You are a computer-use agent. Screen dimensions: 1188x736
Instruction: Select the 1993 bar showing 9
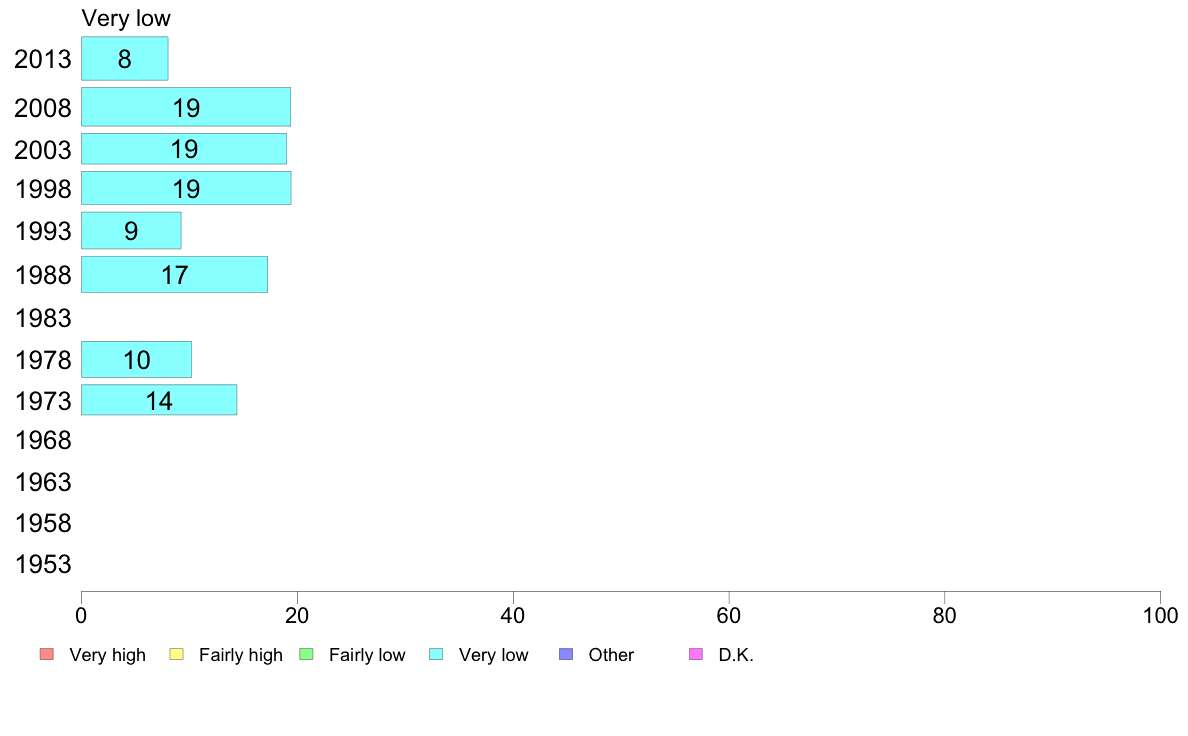(131, 230)
